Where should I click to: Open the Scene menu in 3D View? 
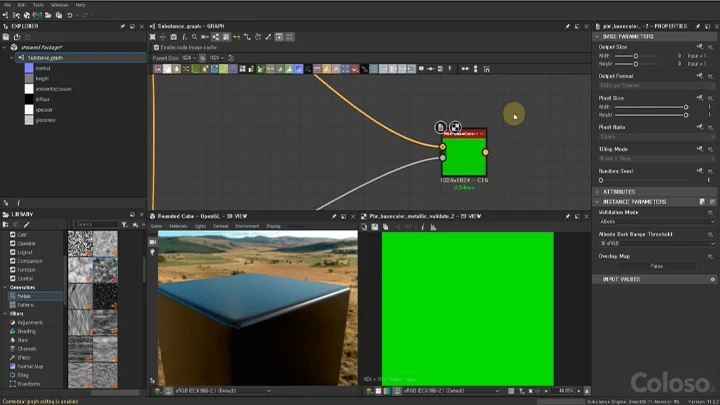157,226
